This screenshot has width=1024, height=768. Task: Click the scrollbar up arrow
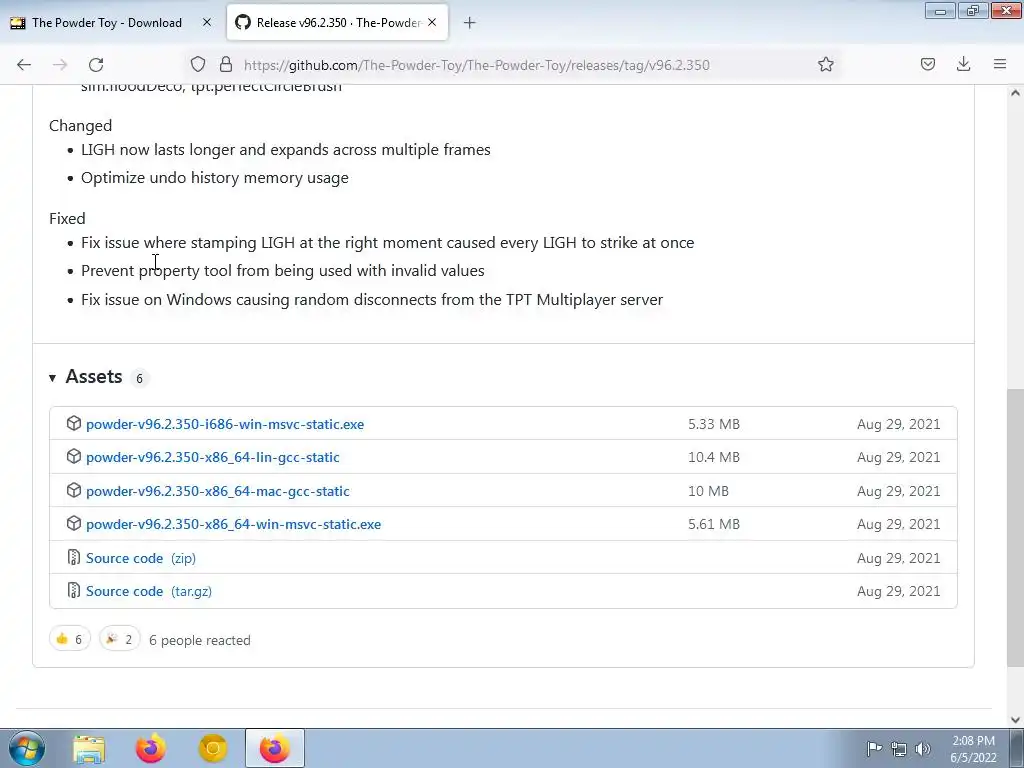[x=1015, y=93]
